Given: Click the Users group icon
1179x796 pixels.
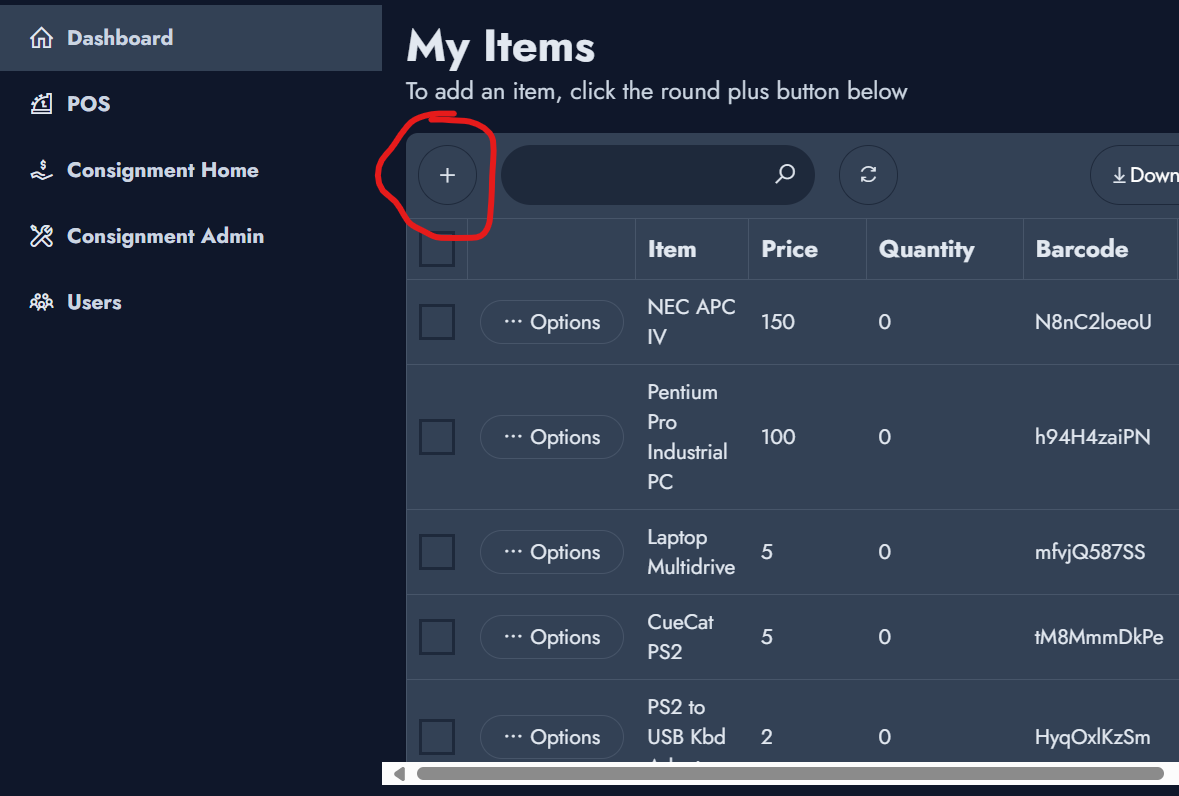Looking at the screenshot, I should [x=41, y=302].
